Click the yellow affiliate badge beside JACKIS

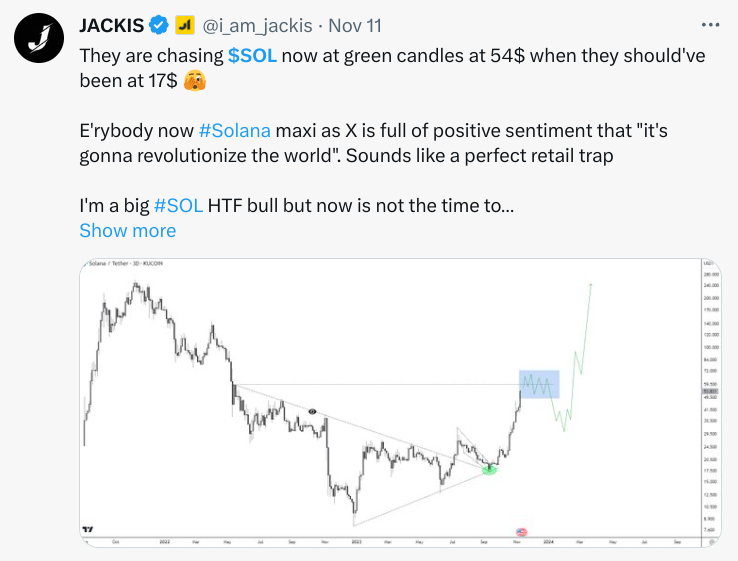(x=185, y=24)
